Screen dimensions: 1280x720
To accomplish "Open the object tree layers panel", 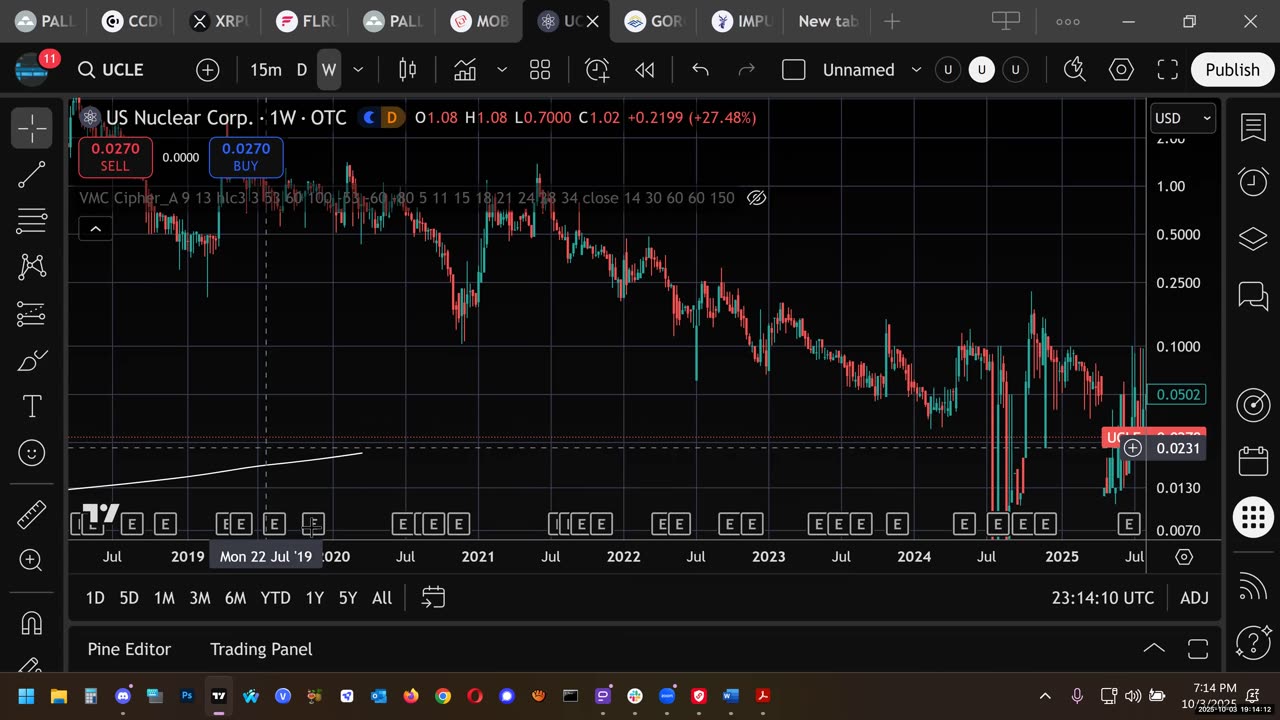I will pos(1253,239).
